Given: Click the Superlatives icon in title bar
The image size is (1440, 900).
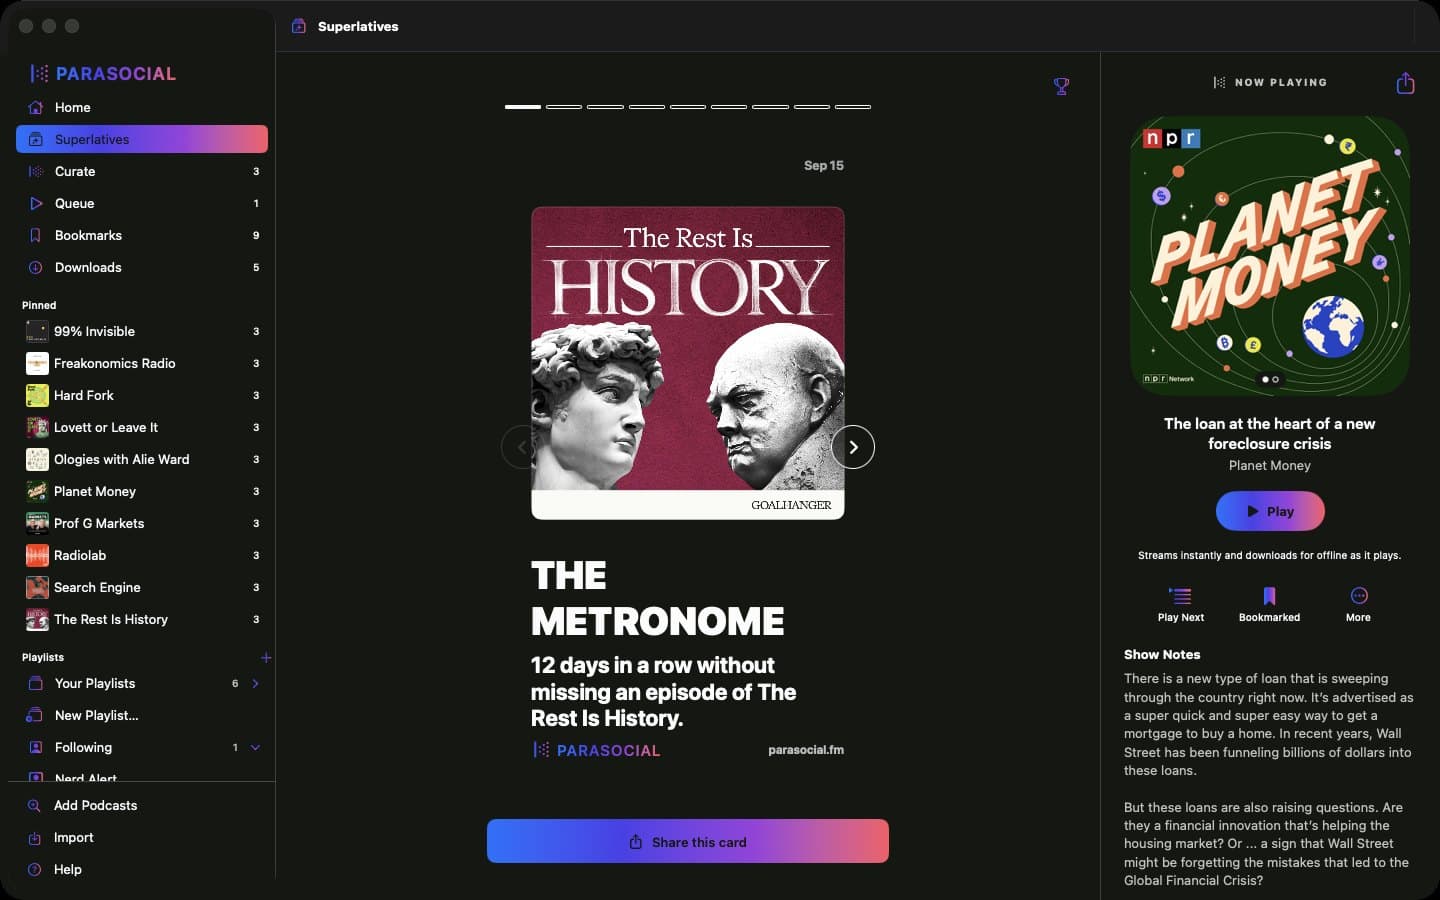Looking at the screenshot, I should [299, 26].
